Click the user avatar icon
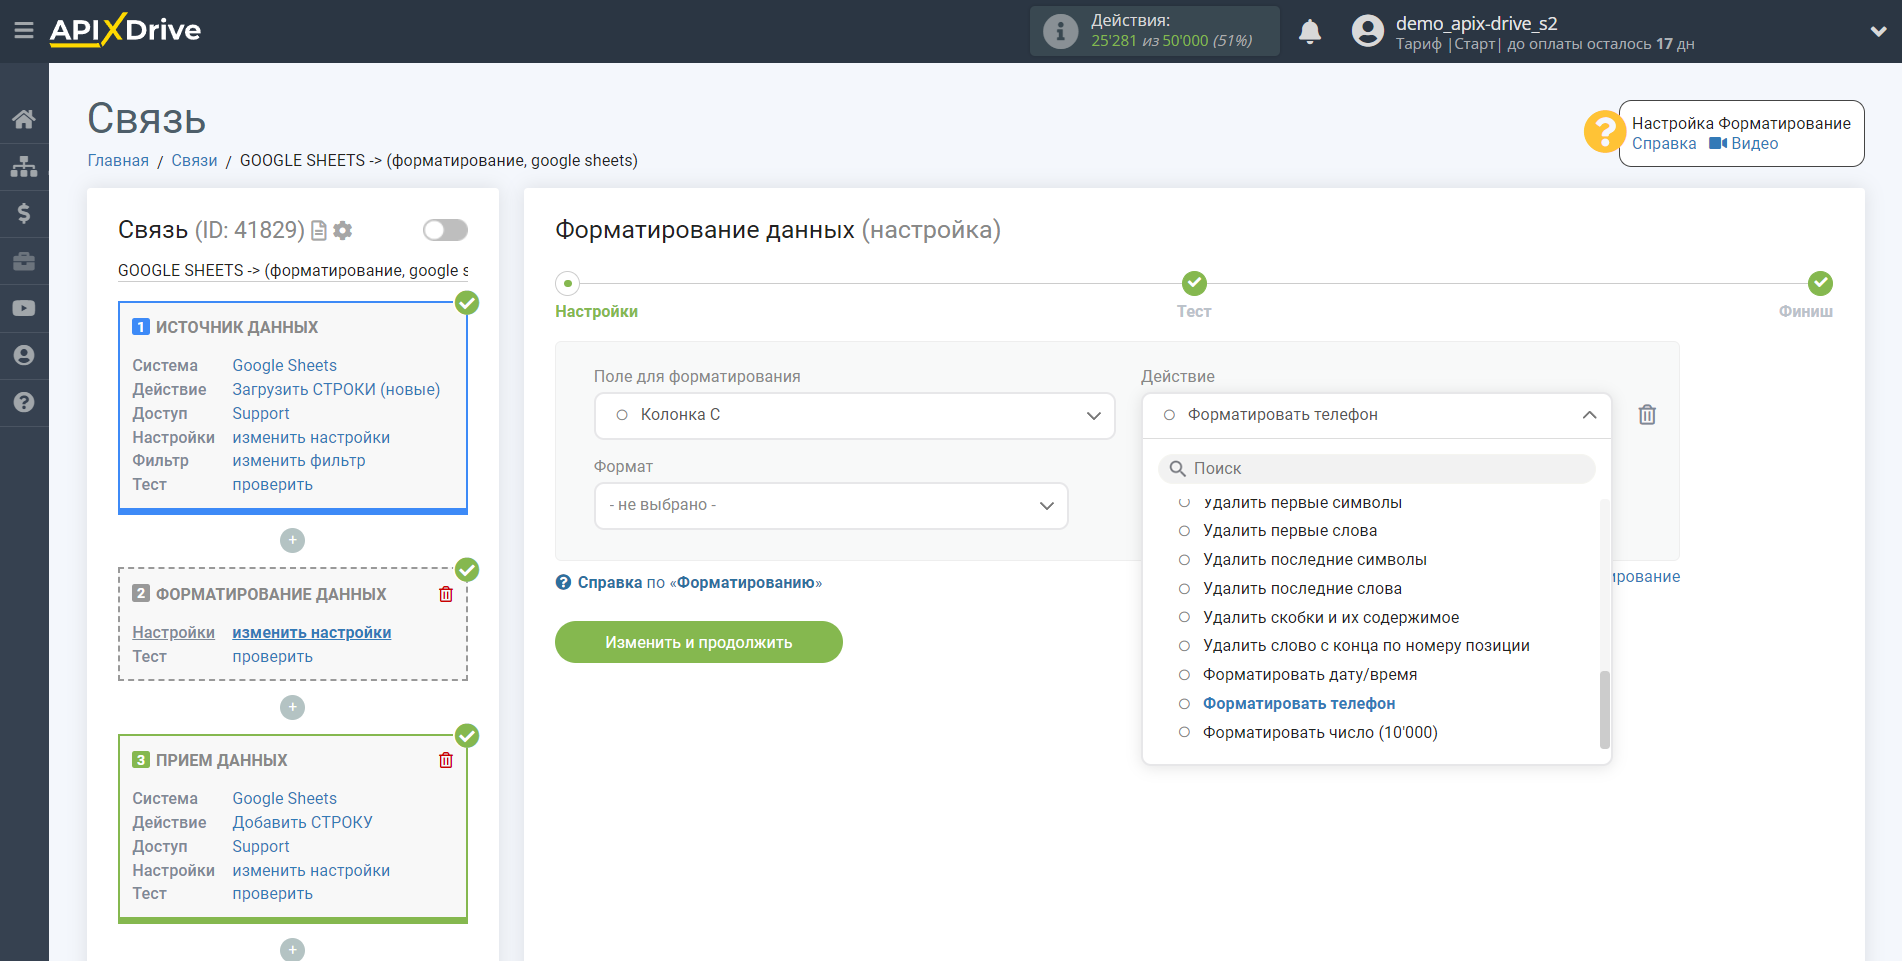The image size is (1902, 961). (x=1368, y=31)
